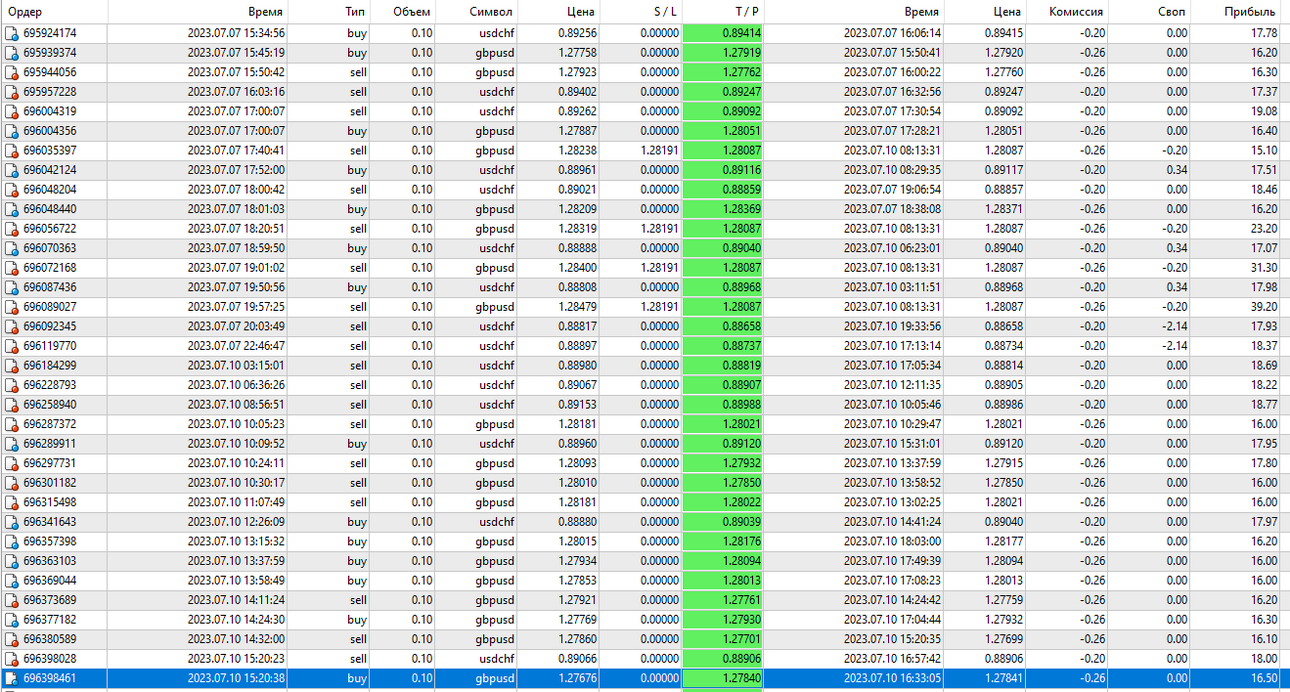Screen dimensions: 1290x692
Task: Click the order icon beside 696089027
Action: tap(12, 306)
